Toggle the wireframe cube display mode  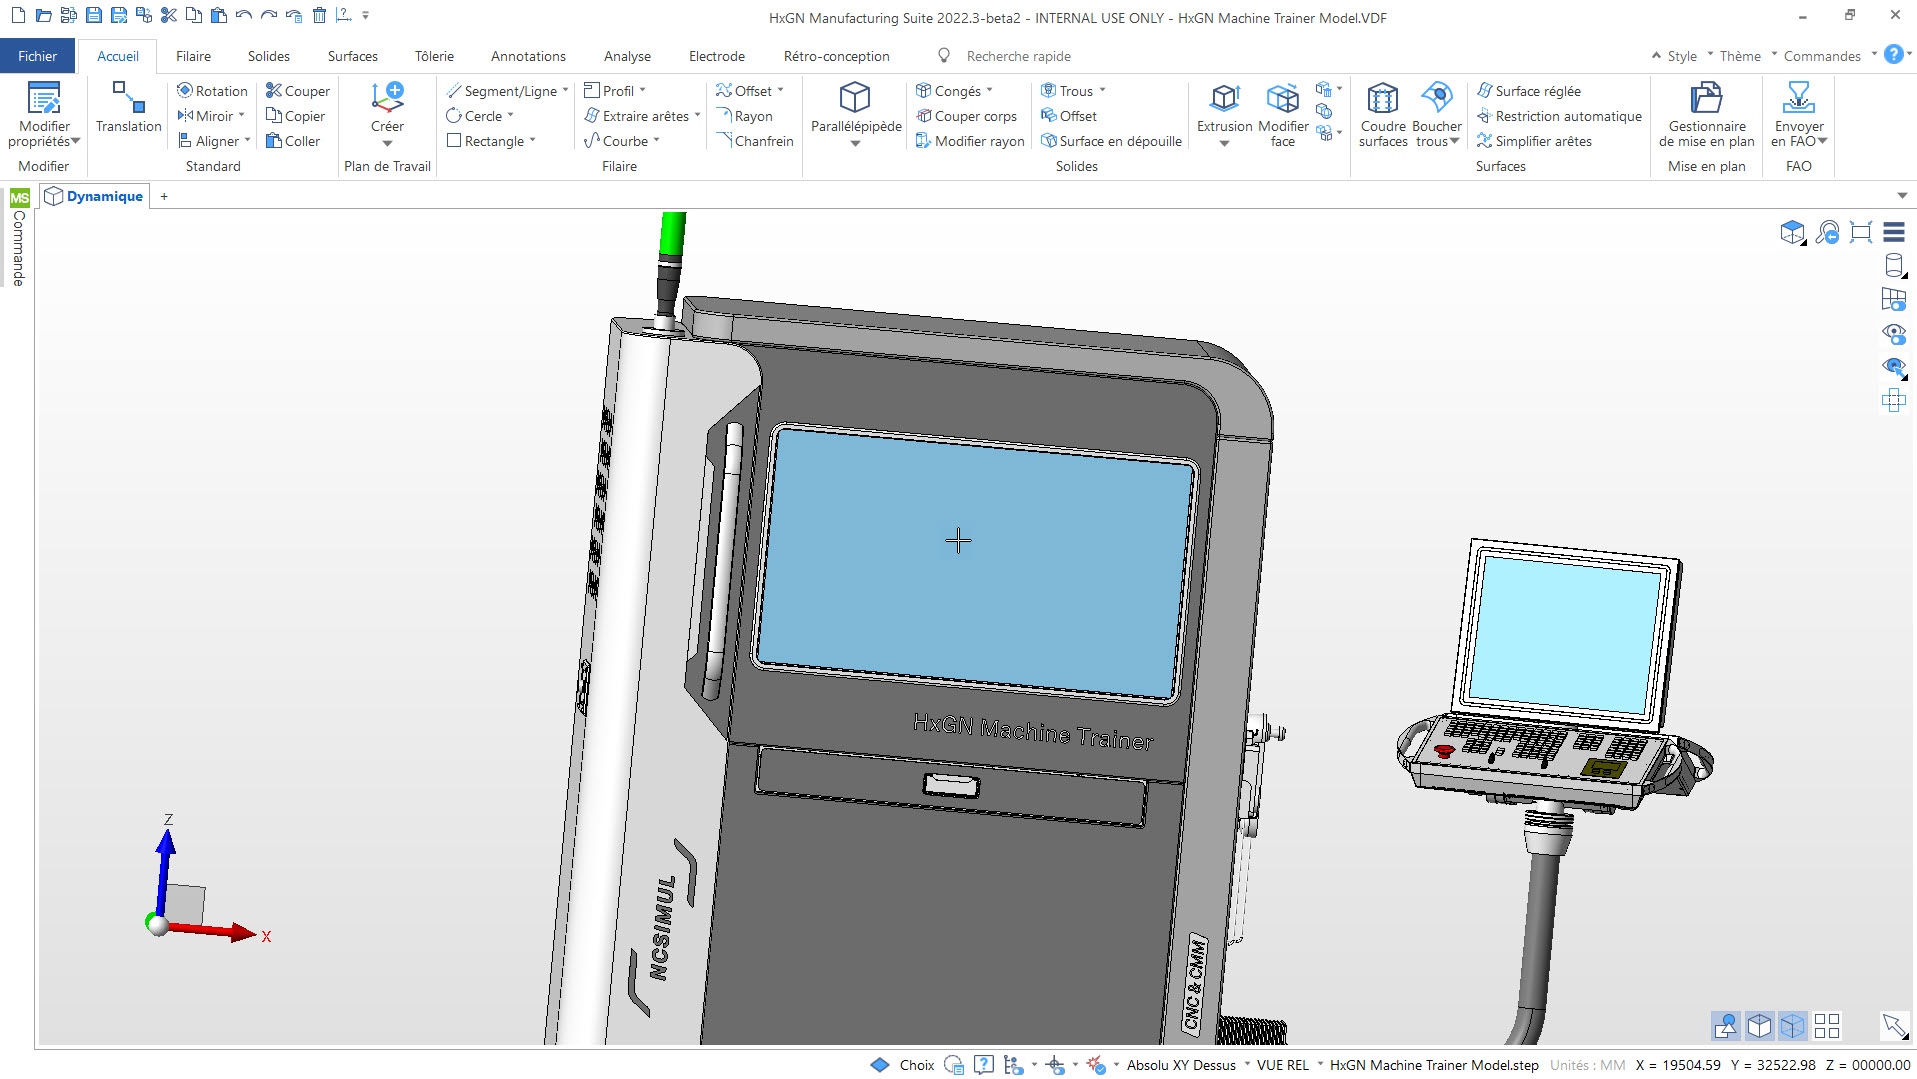pyautogui.click(x=1793, y=1026)
